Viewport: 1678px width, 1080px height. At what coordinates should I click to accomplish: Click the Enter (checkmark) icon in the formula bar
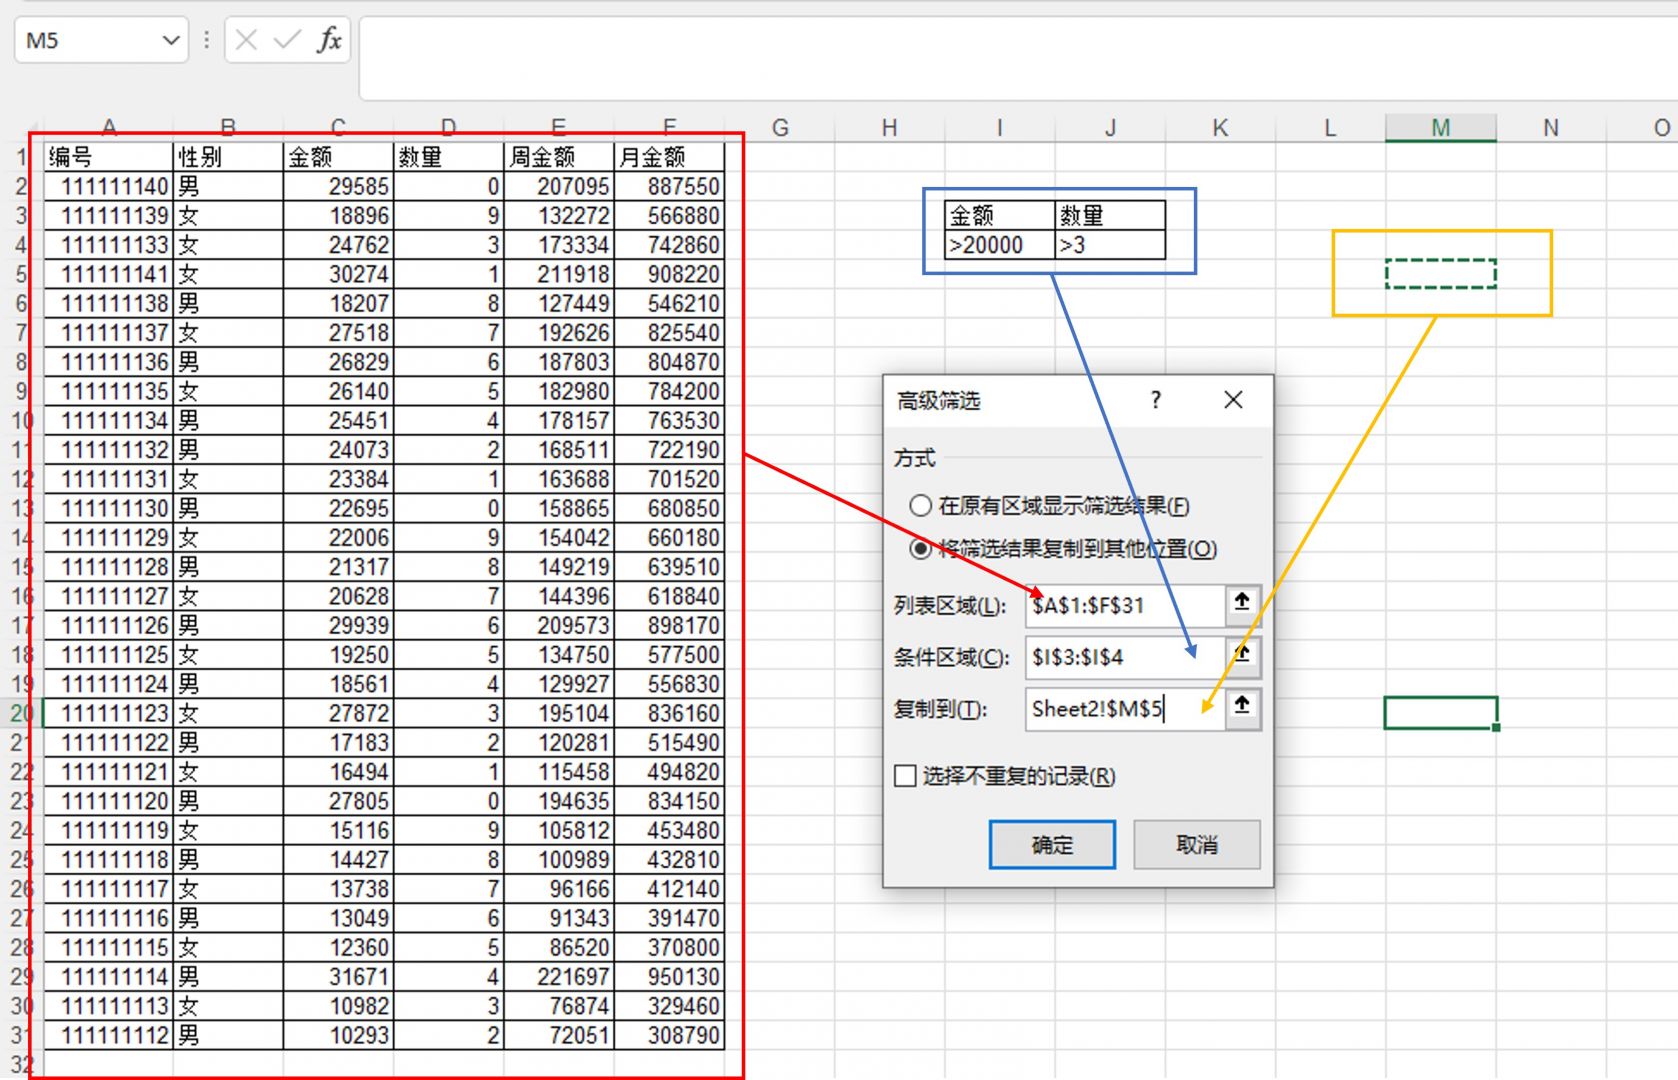click(x=287, y=40)
